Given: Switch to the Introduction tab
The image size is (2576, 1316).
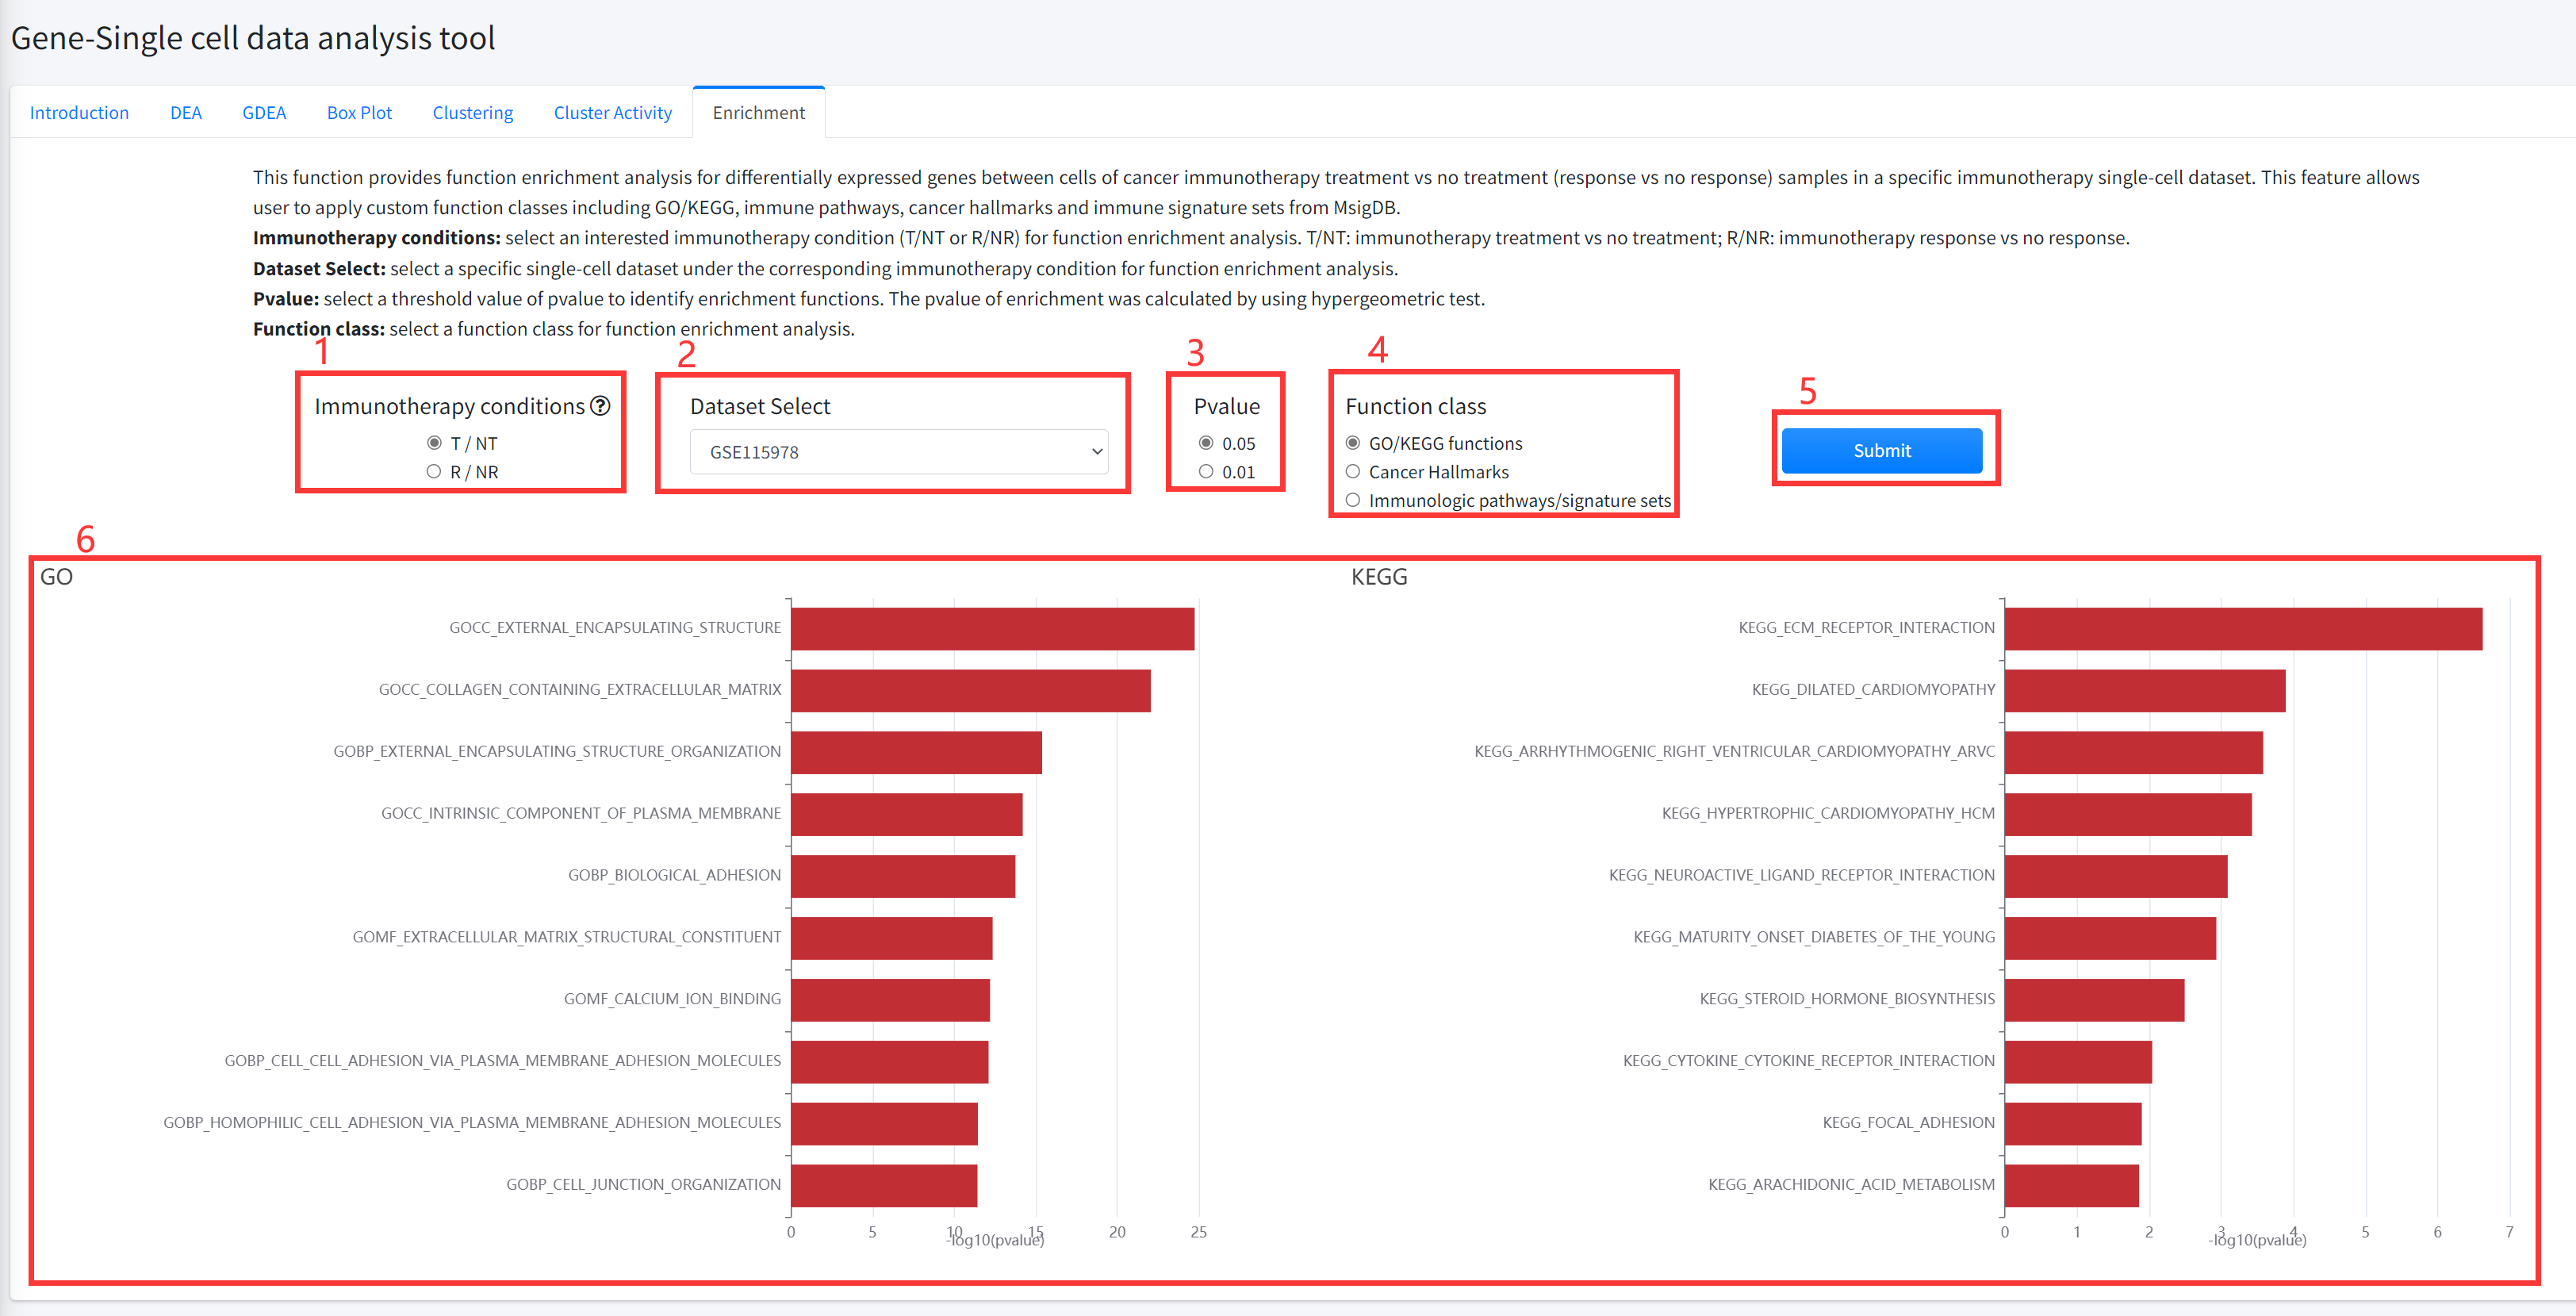Looking at the screenshot, I should pyautogui.click(x=79, y=113).
